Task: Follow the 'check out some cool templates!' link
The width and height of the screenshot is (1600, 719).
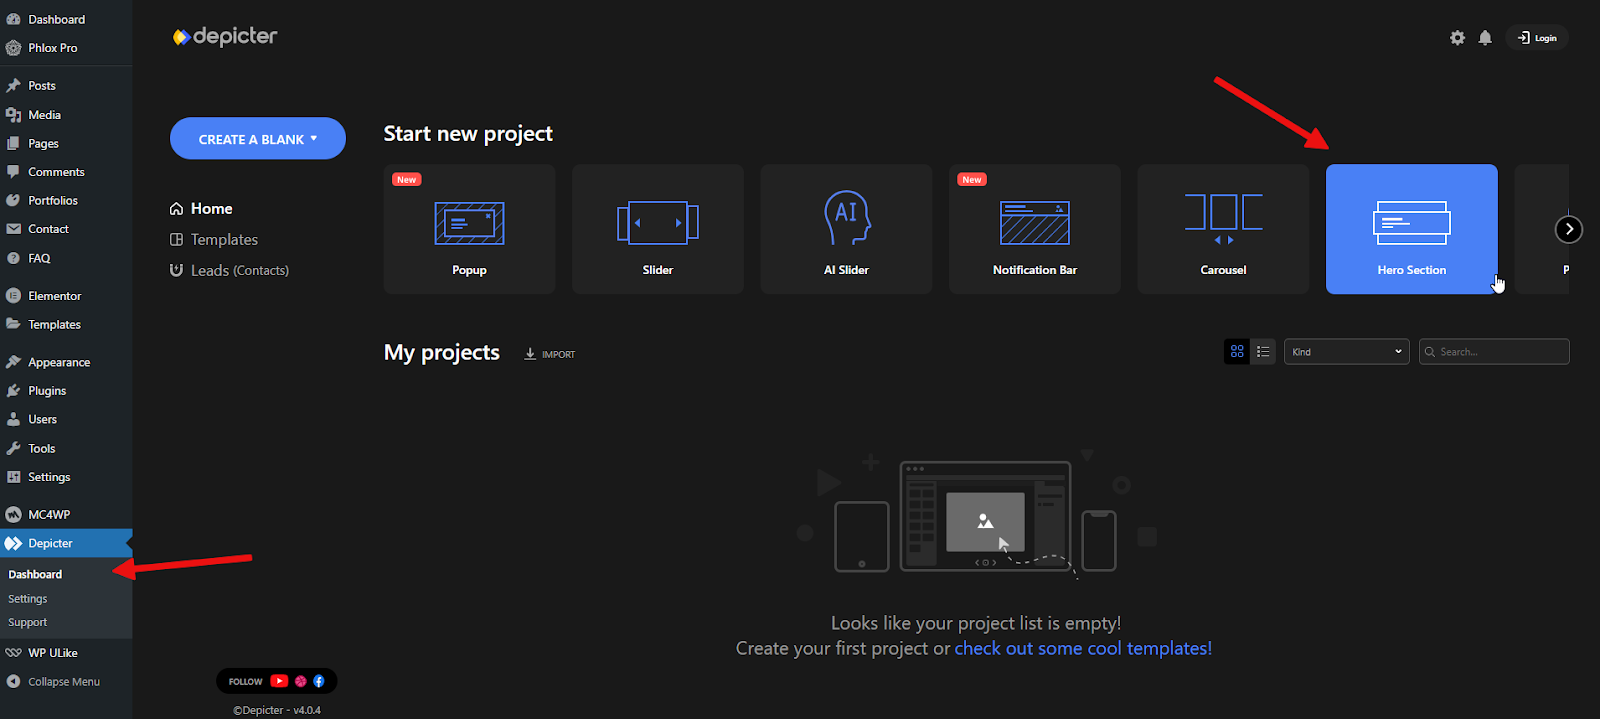Action: tap(1083, 648)
